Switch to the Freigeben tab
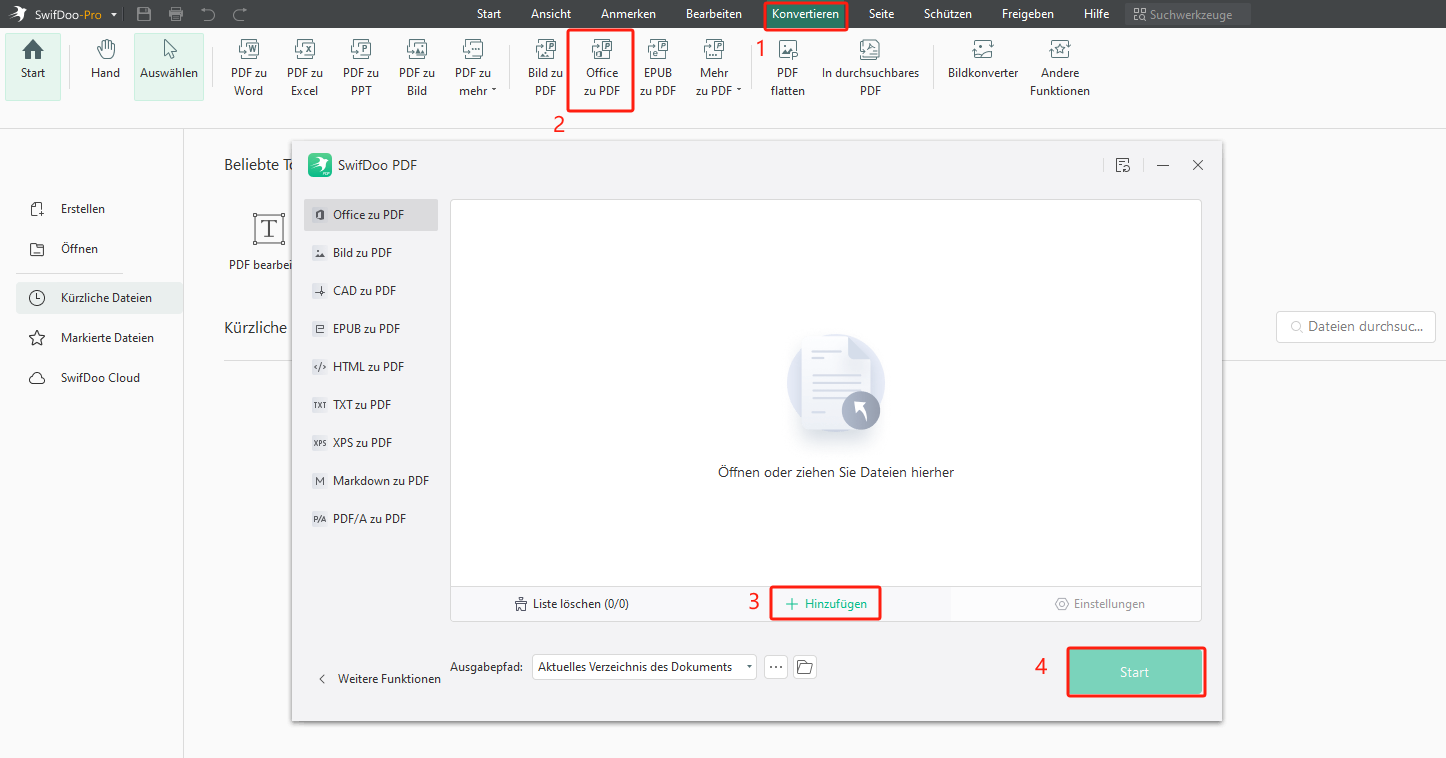This screenshot has height=758, width=1446. click(x=1028, y=14)
